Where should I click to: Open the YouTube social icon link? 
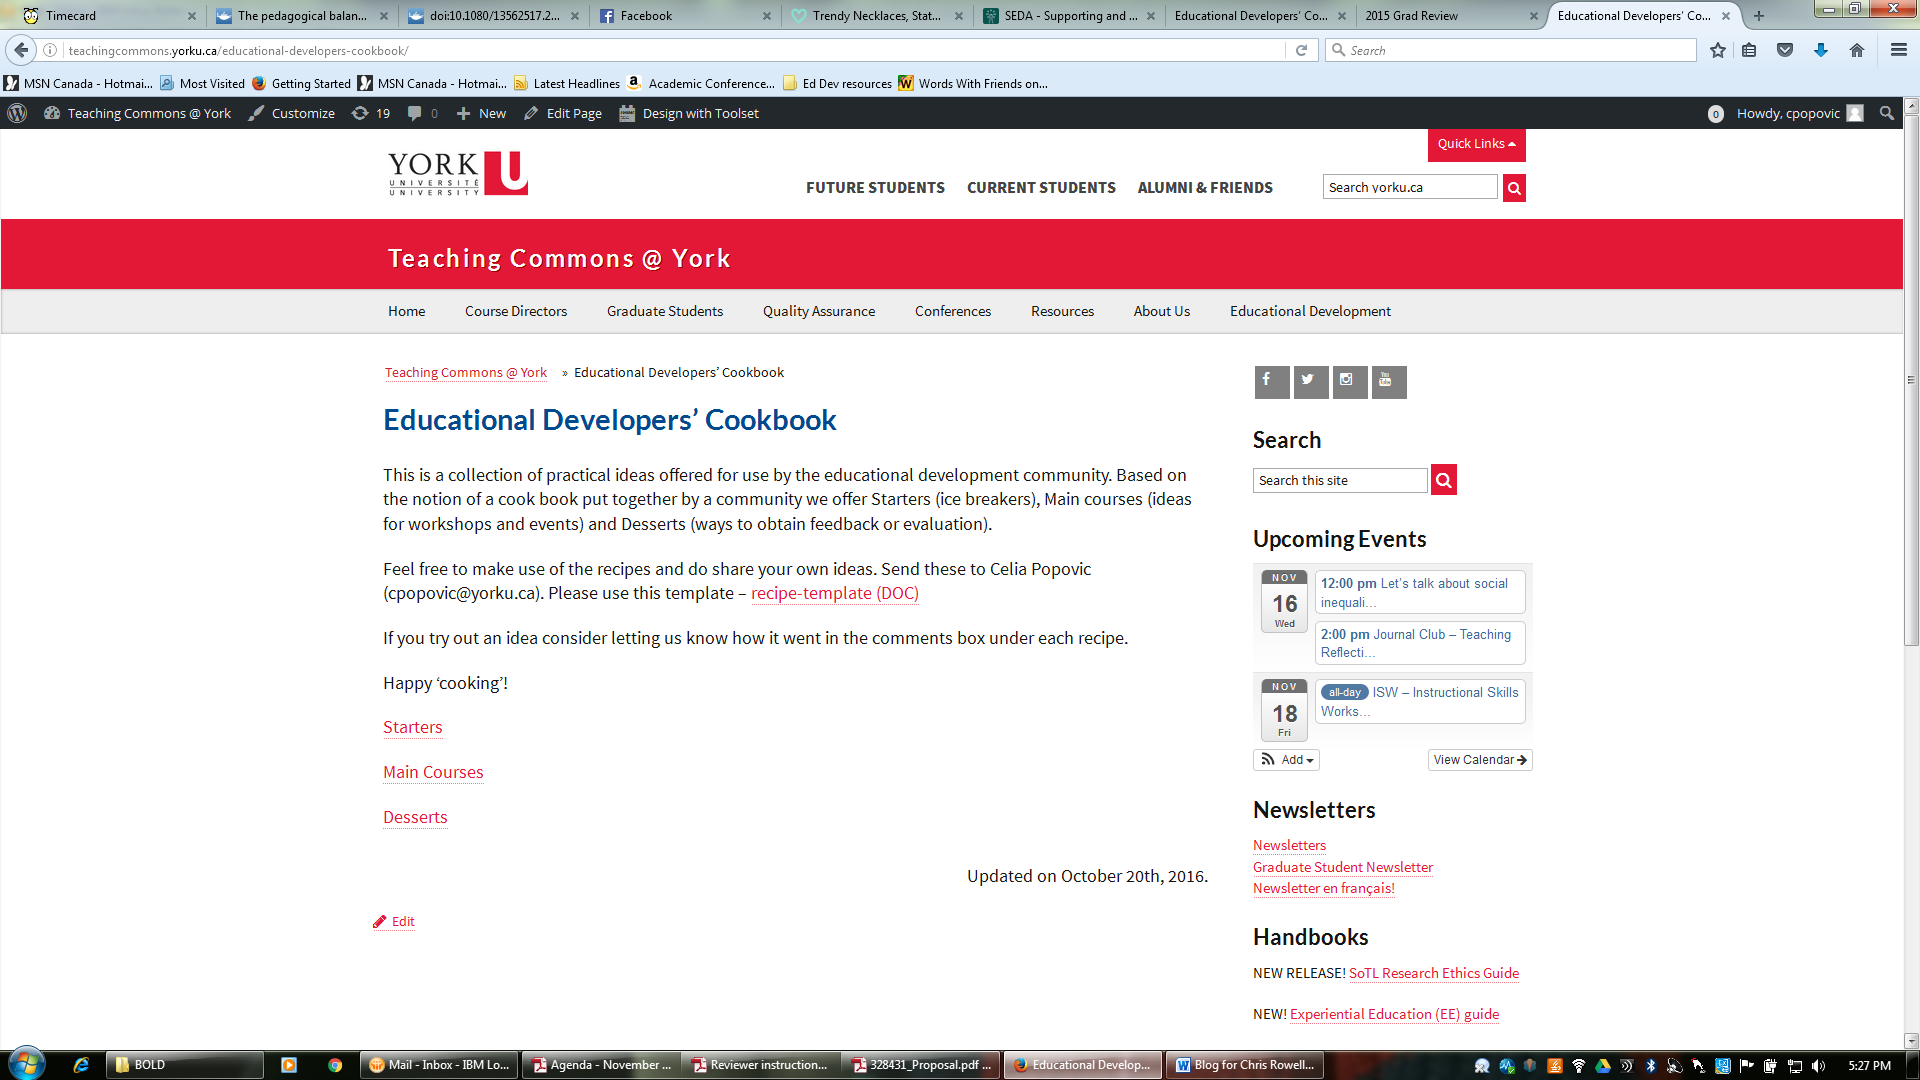1388,381
